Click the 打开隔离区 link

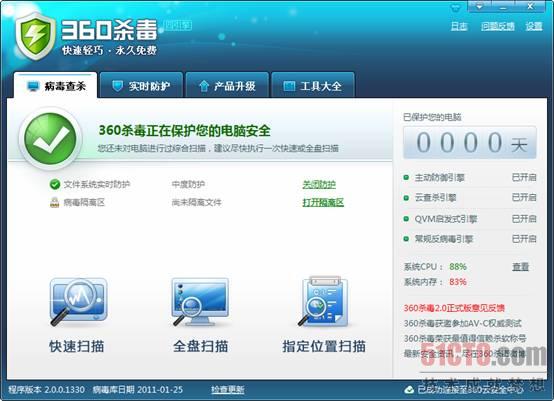[323, 202]
